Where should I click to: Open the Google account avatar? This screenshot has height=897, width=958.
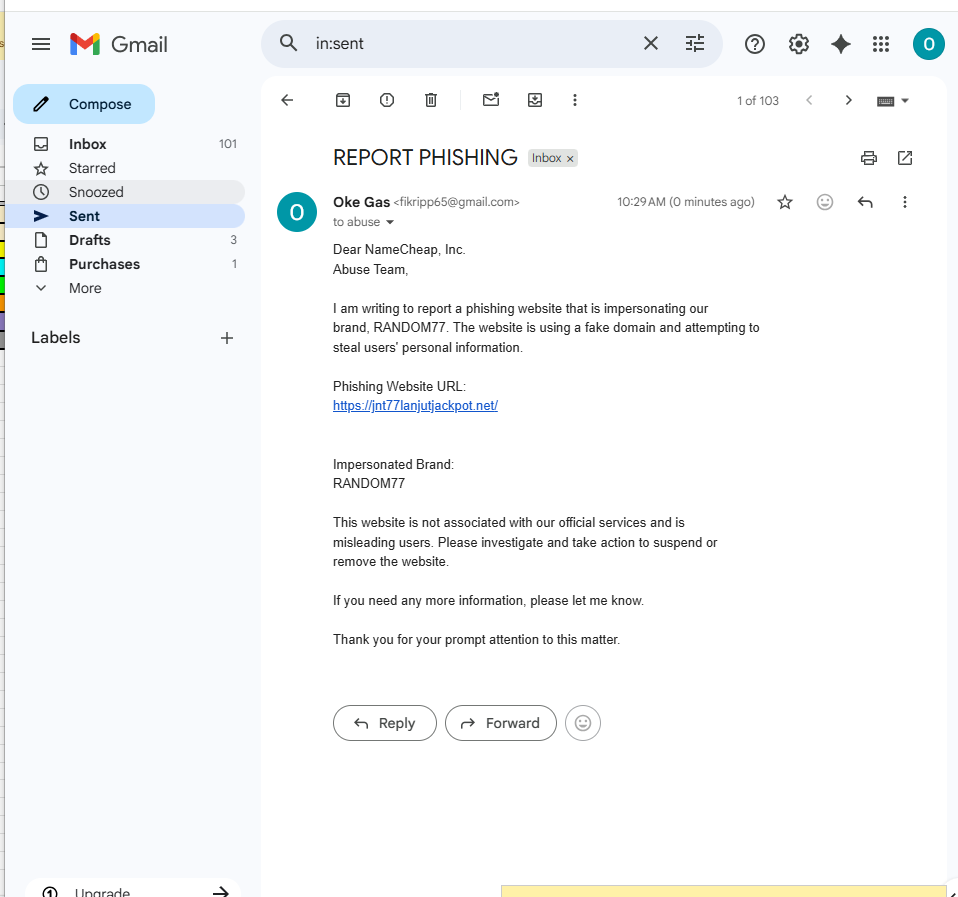tap(929, 44)
